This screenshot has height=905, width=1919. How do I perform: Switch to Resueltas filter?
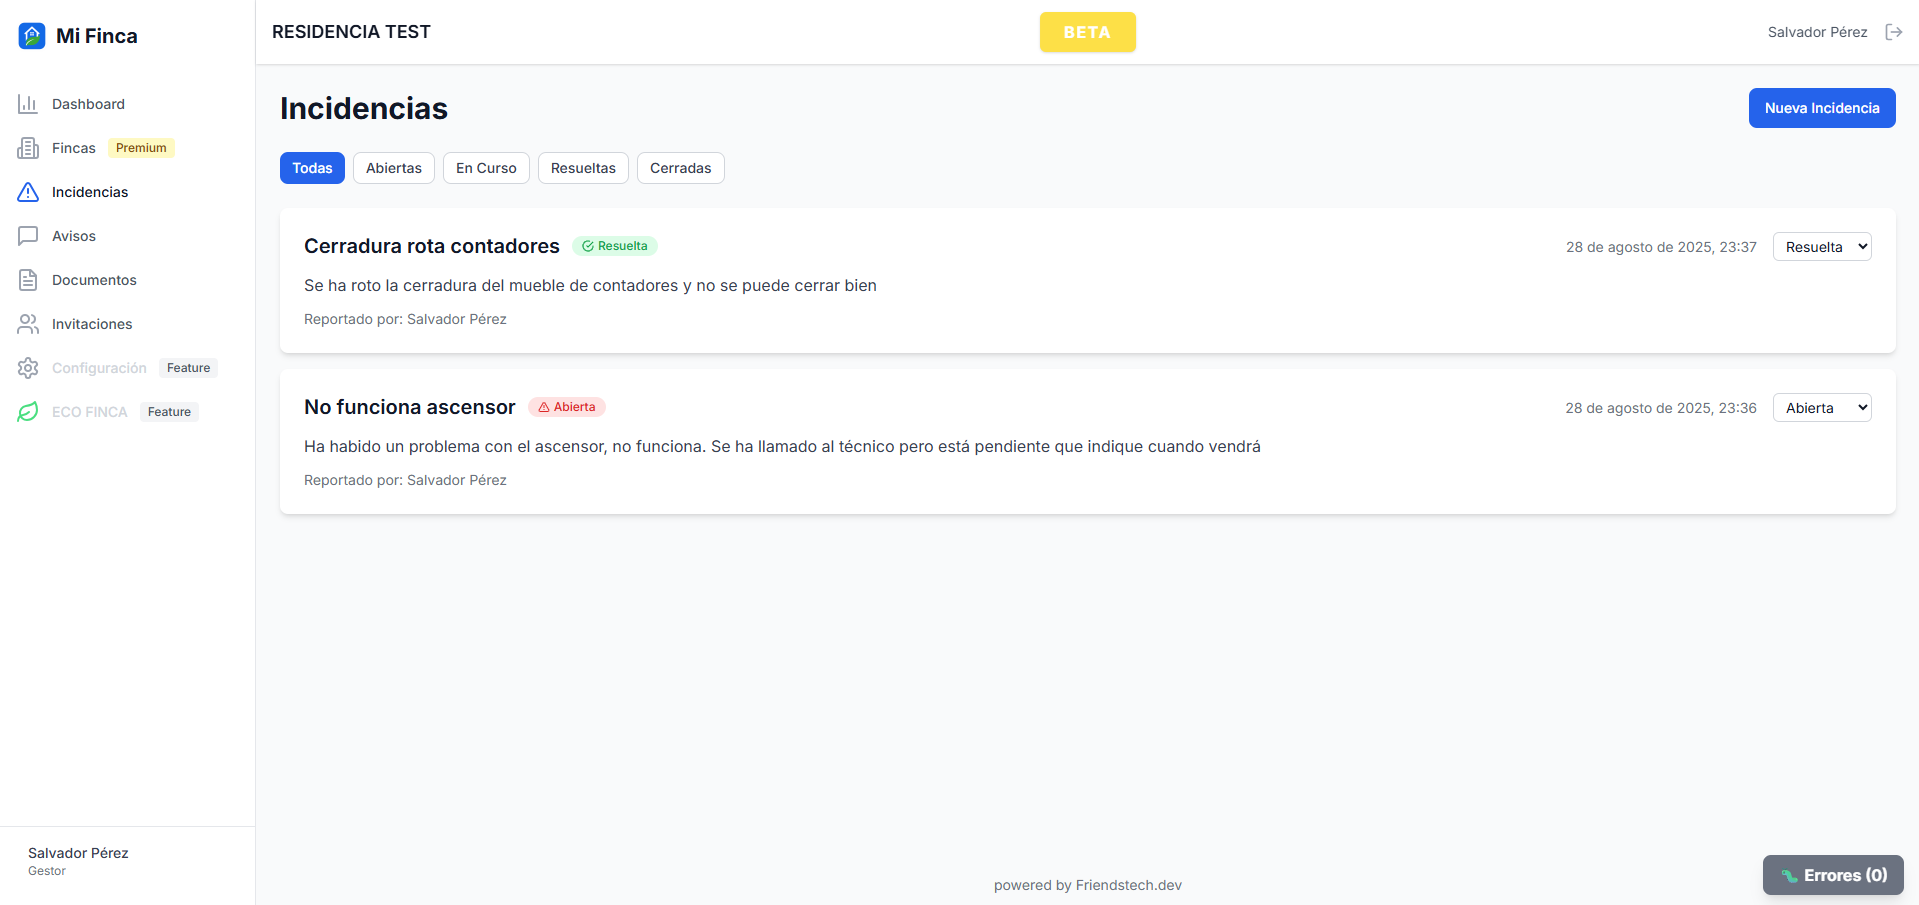click(x=583, y=168)
